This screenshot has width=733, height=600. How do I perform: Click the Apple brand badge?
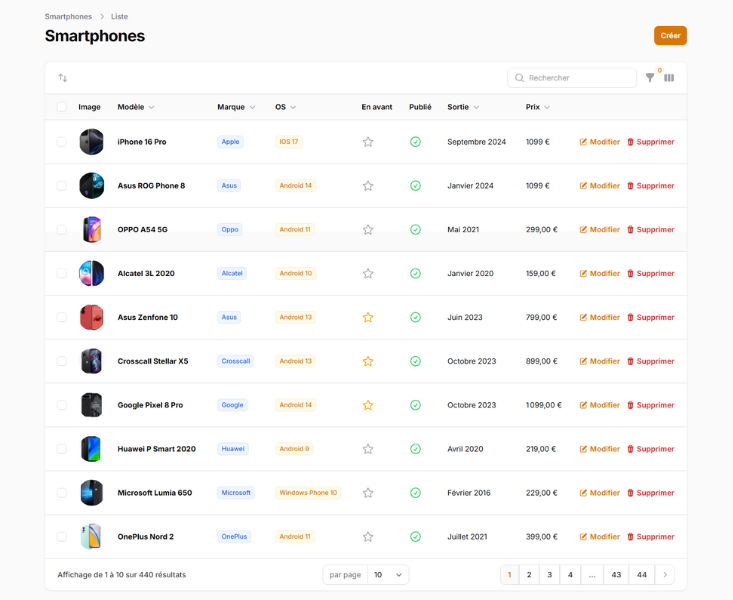coord(230,142)
